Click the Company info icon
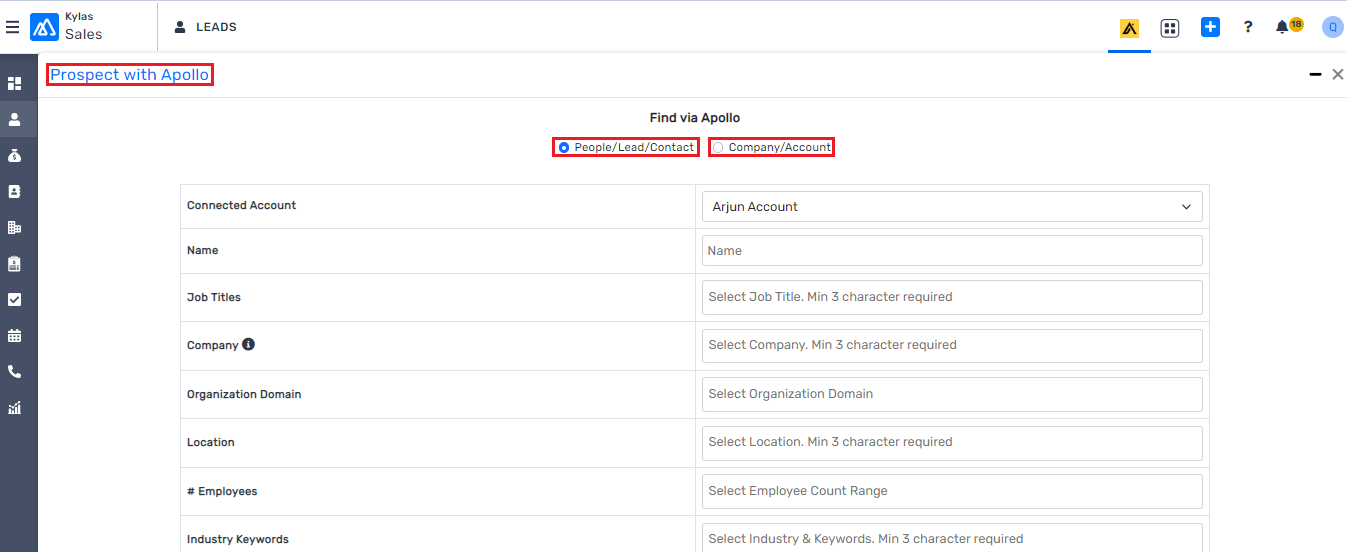 [249, 344]
